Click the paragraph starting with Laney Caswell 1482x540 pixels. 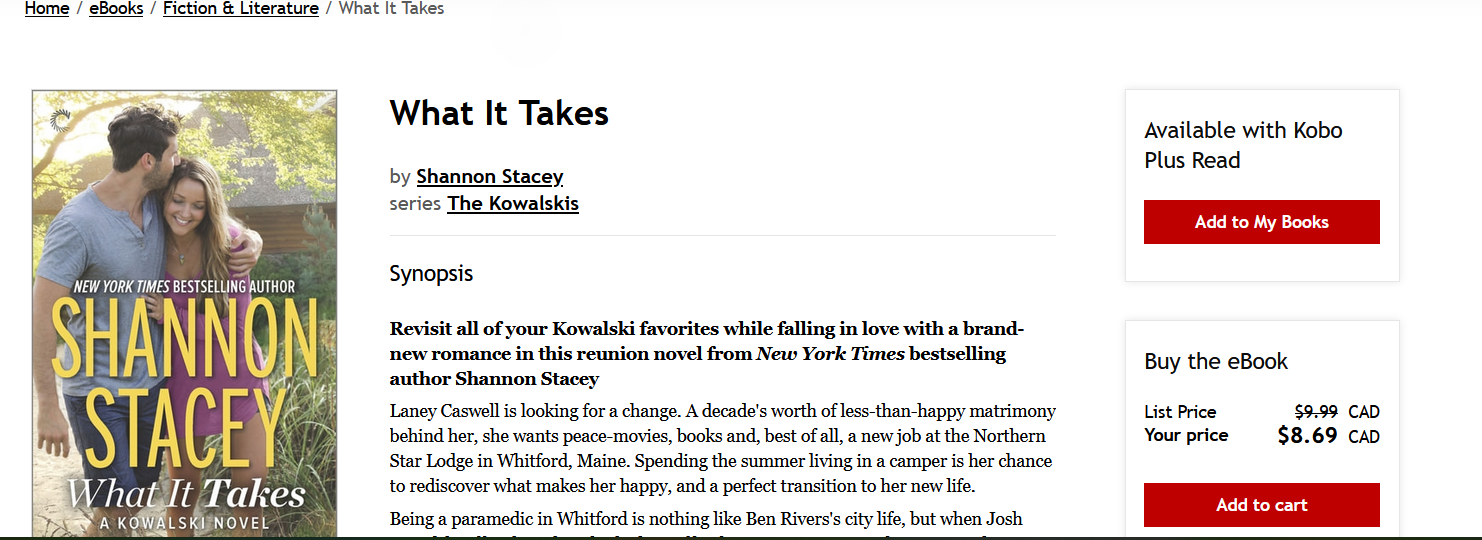click(x=722, y=449)
